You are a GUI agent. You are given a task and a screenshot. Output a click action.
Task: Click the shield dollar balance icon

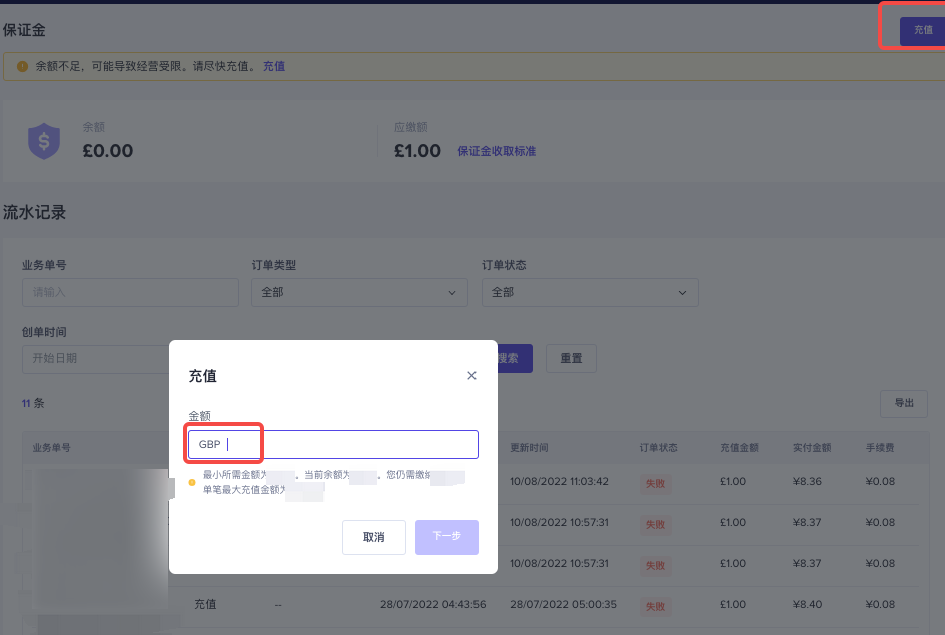tap(44, 141)
